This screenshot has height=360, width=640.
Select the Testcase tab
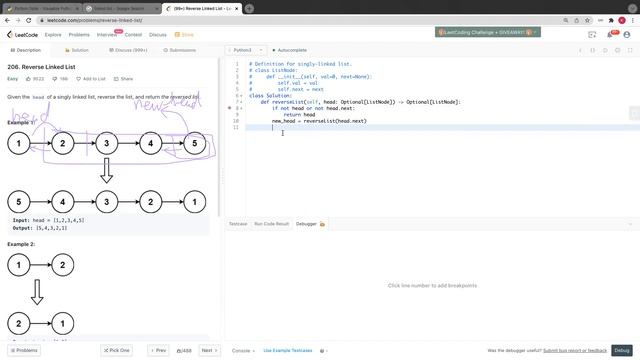click(238, 224)
